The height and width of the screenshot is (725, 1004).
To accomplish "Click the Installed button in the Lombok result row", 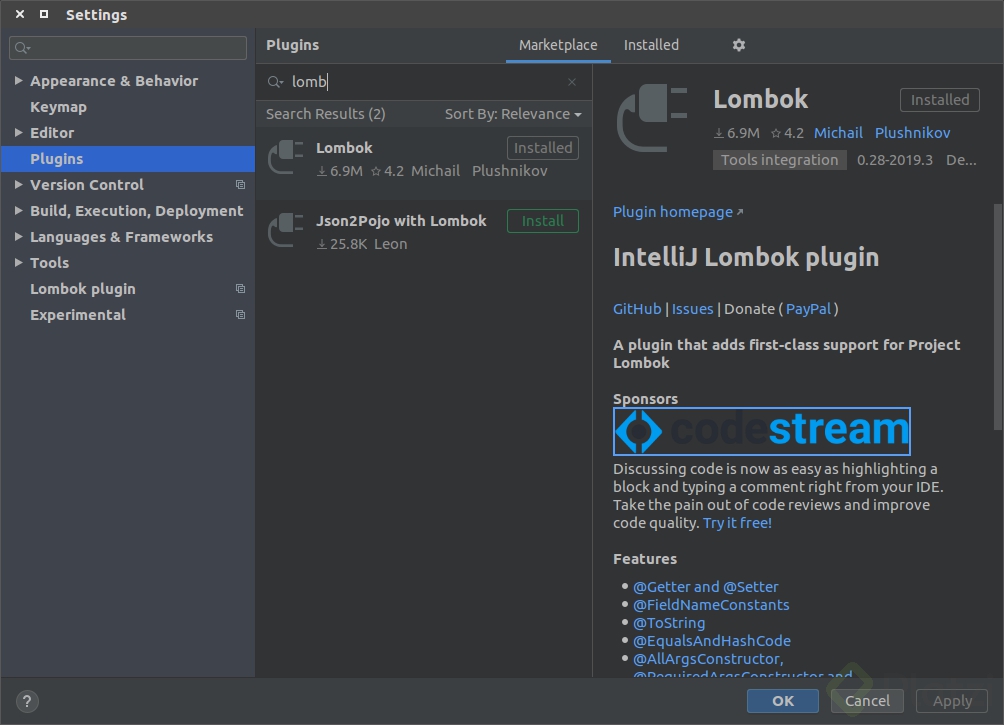I will (543, 148).
